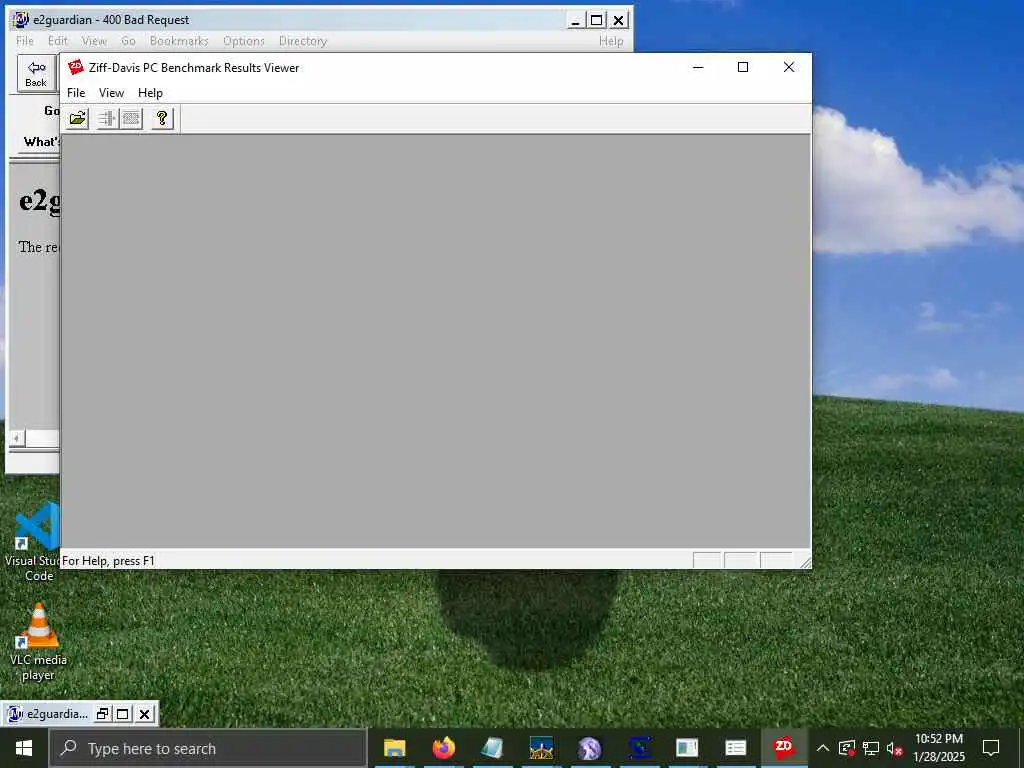Click the Windows Start button
Viewport: 1024px width, 768px height.
pos(24,748)
